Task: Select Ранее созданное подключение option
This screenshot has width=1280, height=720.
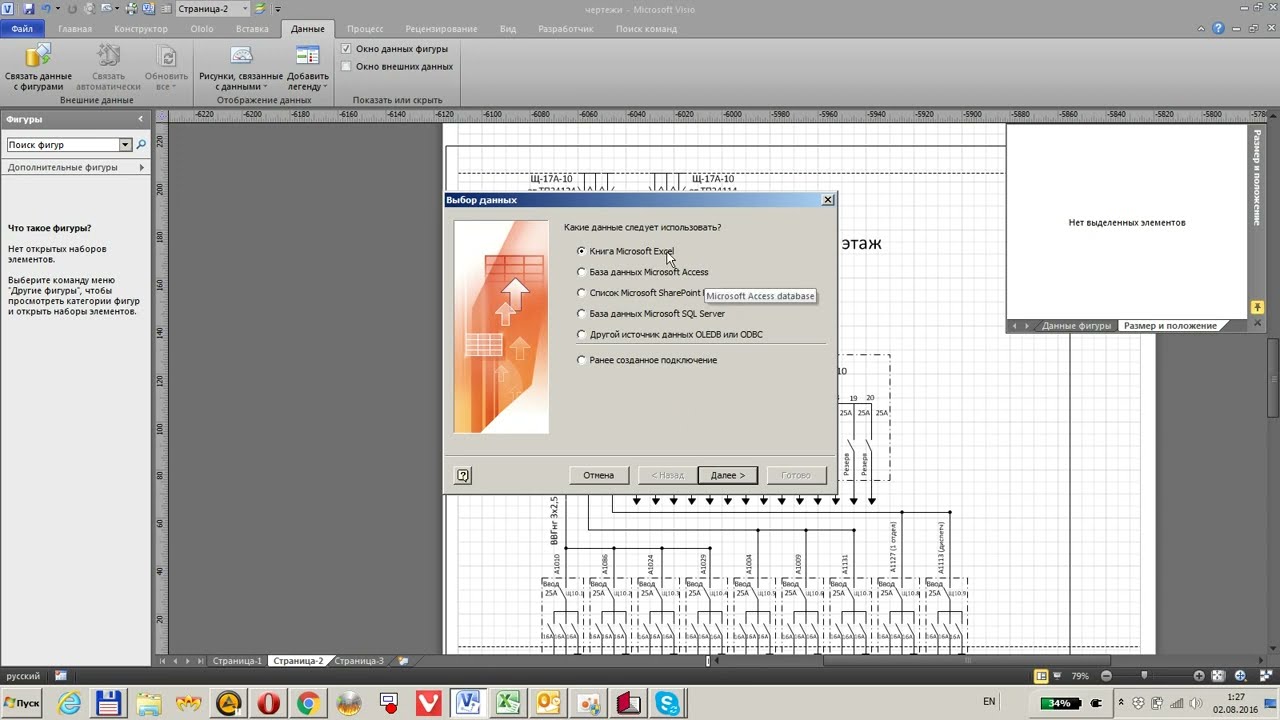Action: pos(582,360)
